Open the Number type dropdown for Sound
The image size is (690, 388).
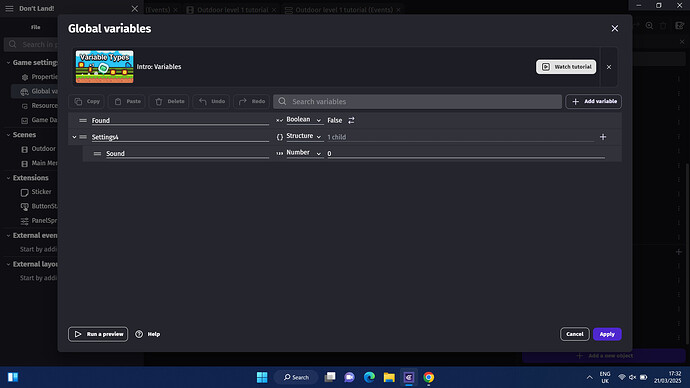[x=304, y=153]
